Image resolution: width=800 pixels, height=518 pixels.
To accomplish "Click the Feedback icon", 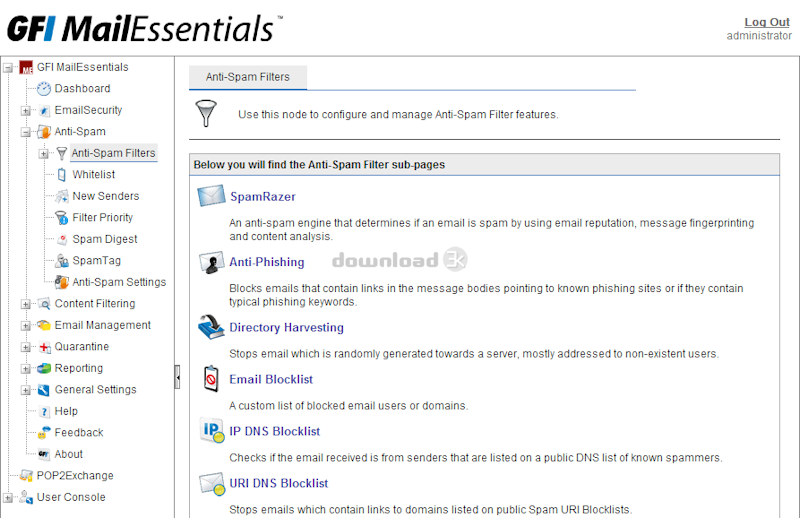I will pos(44,433).
